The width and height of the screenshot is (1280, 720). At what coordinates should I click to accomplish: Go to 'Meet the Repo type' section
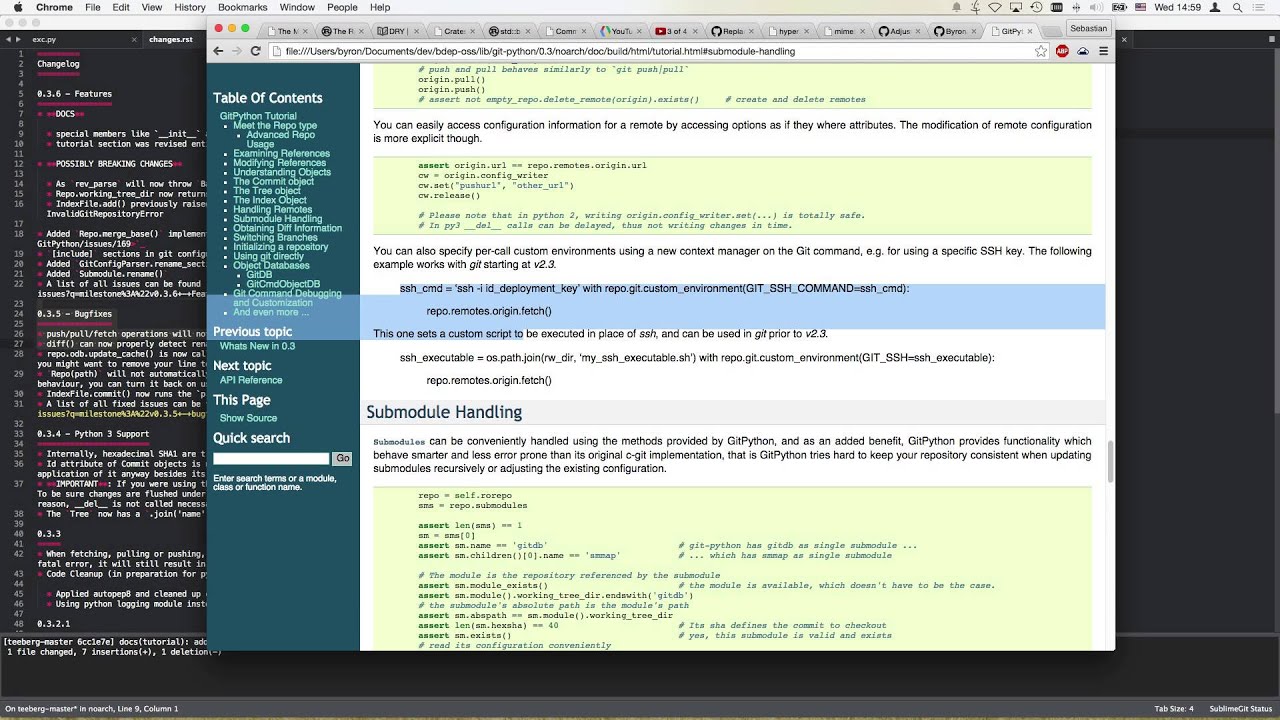click(275, 126)
